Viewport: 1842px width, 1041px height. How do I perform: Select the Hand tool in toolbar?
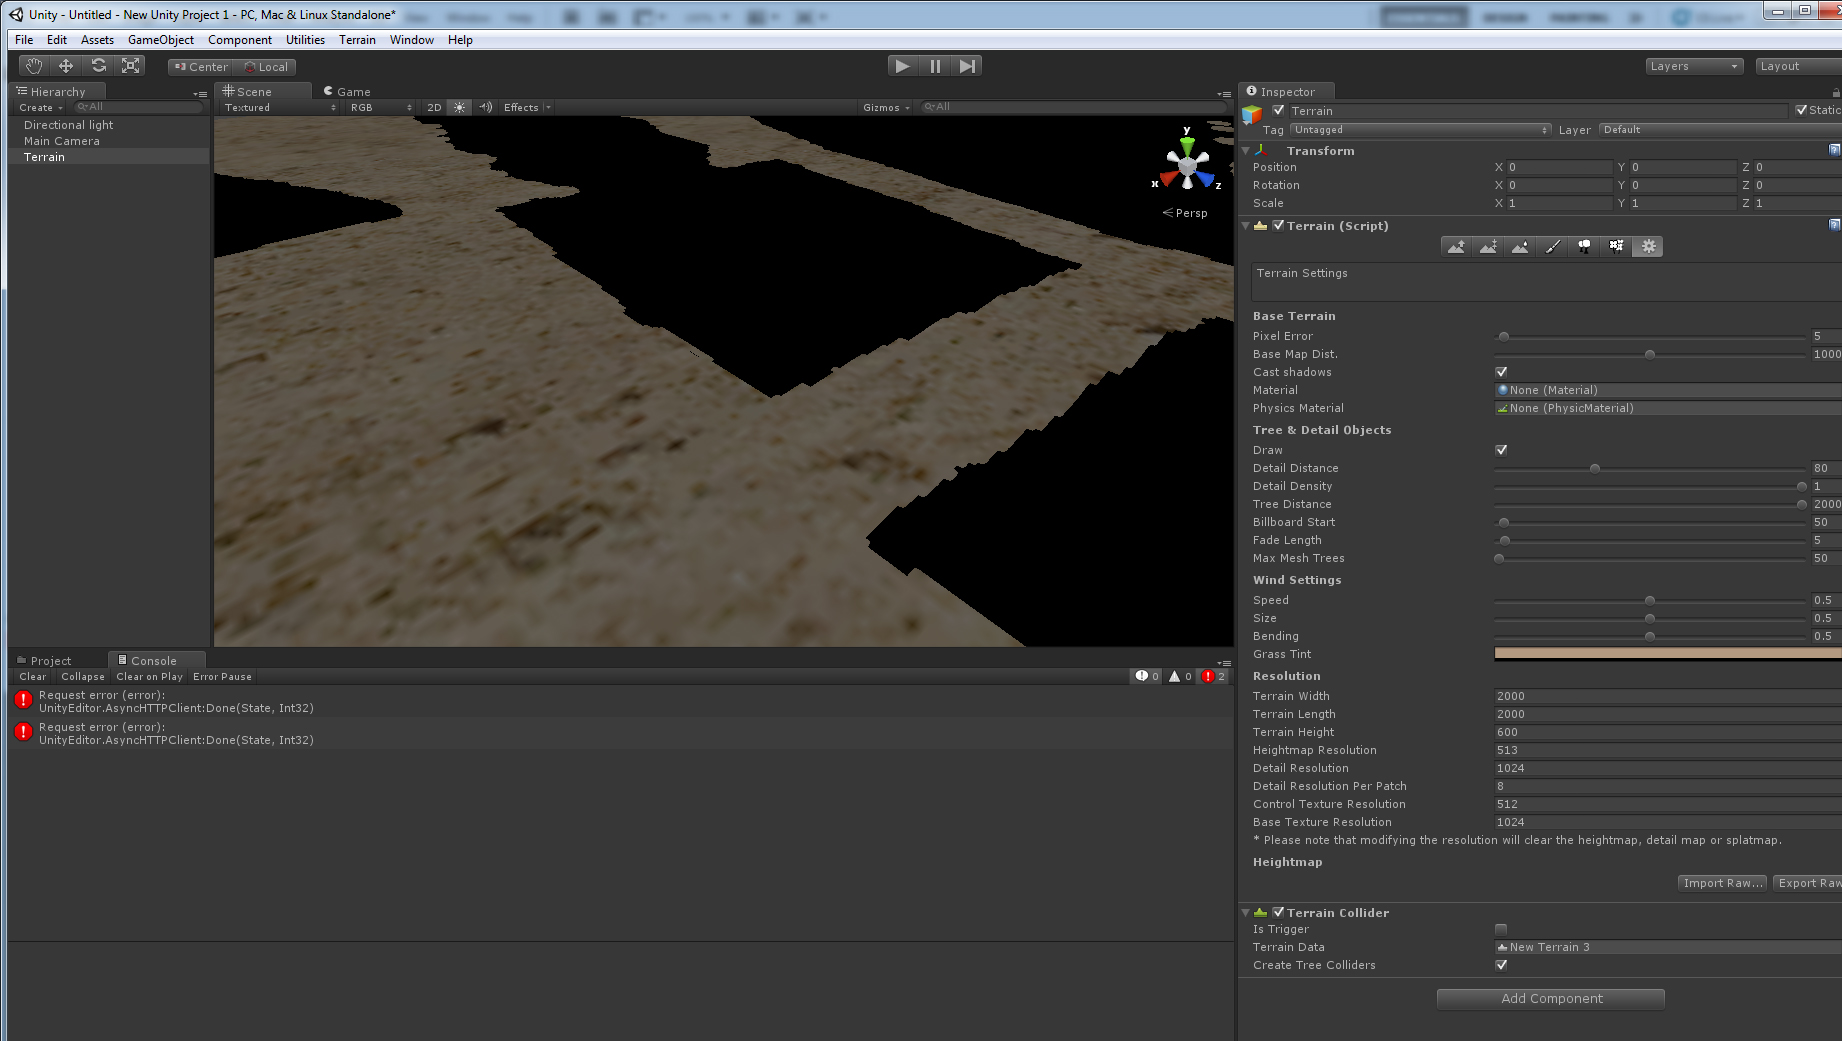pyautogui.click(x=34, y=66)
